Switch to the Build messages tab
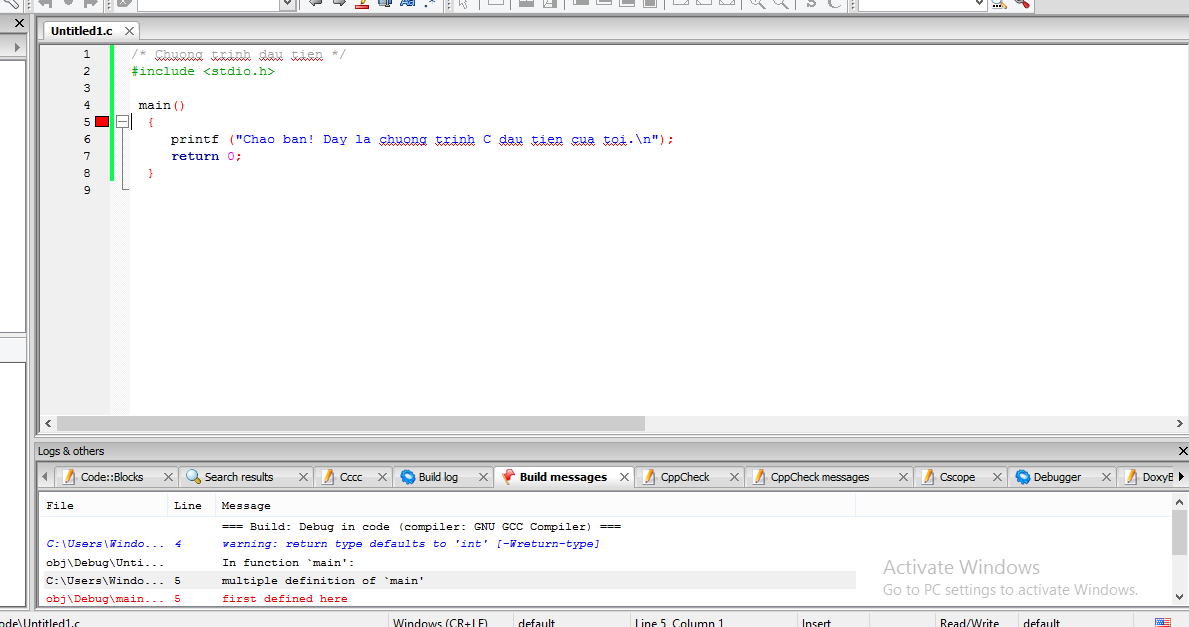This screenshot has height=627, width=1189. pyautogui.click(x=563, y=476)
